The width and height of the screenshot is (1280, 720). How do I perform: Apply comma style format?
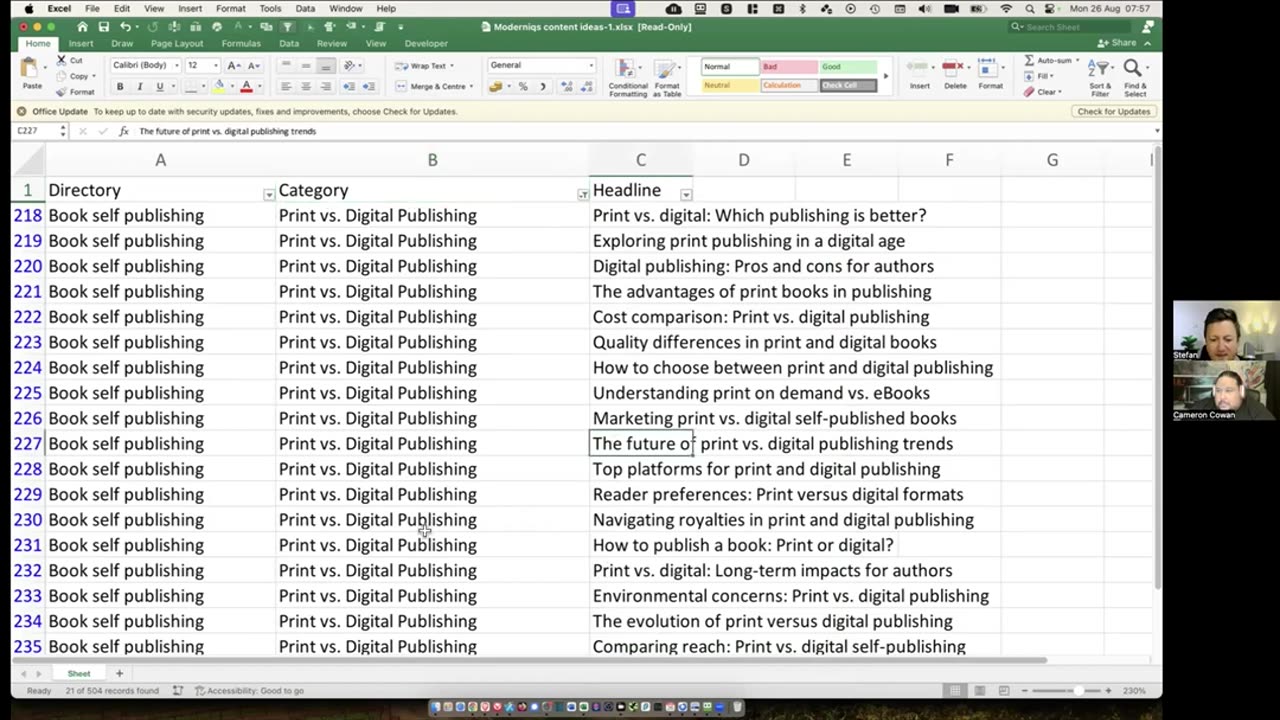tap(543, 87)
